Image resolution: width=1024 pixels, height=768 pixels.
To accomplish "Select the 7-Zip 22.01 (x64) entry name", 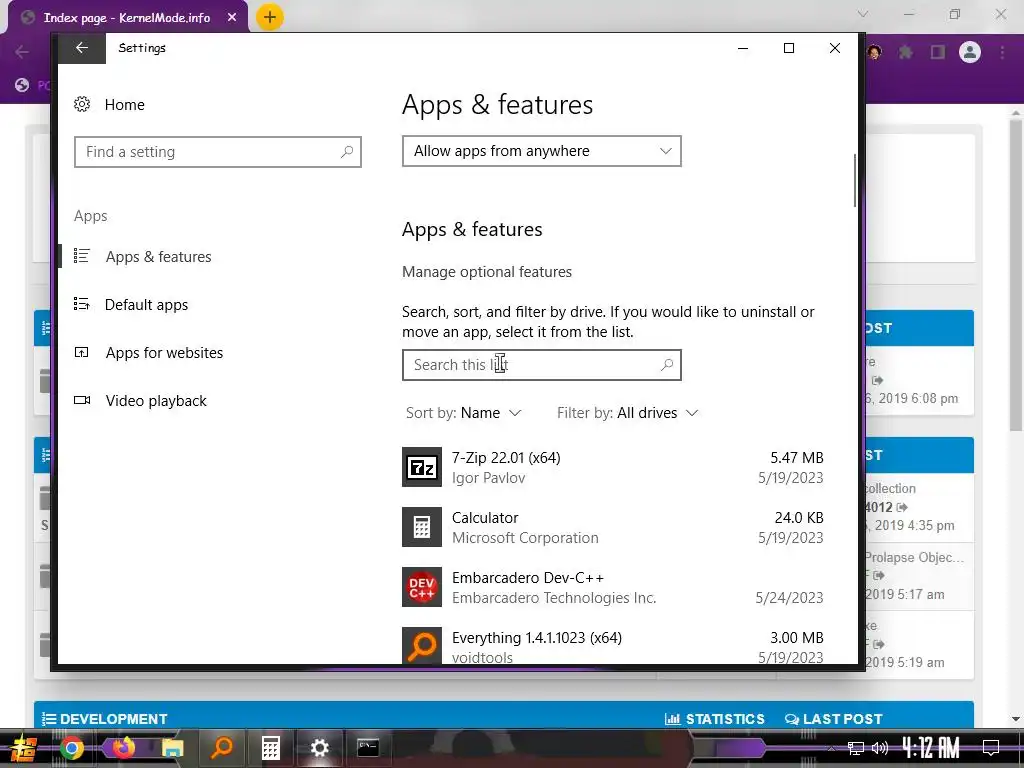I will [x=506, y=458].
